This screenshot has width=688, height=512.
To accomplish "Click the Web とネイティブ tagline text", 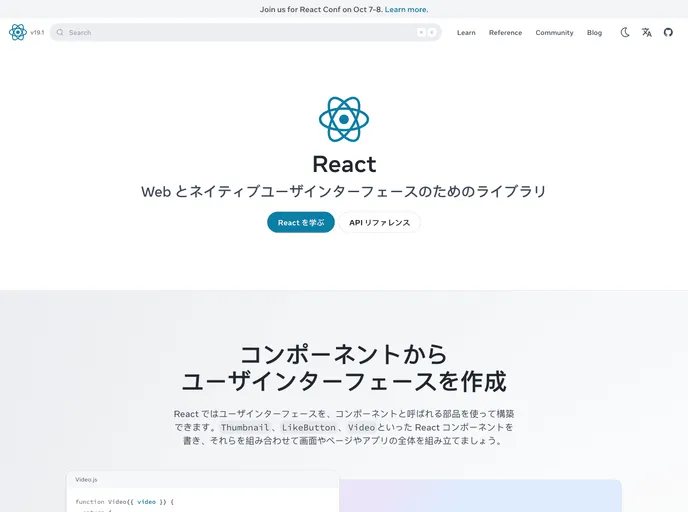I will click(344, 192).
